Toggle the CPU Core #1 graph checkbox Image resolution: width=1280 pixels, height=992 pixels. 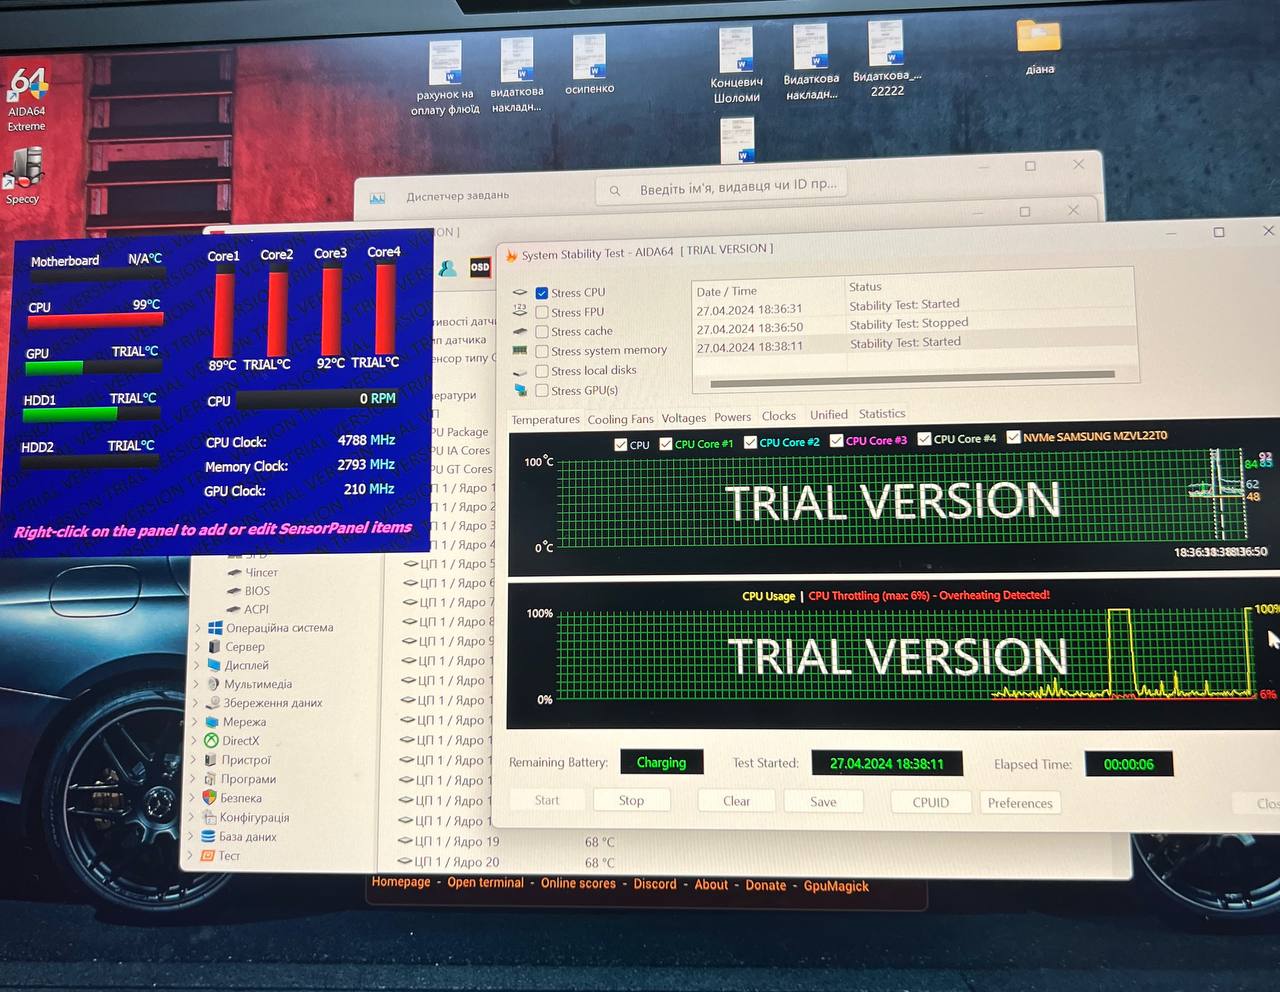click(666, 443)
